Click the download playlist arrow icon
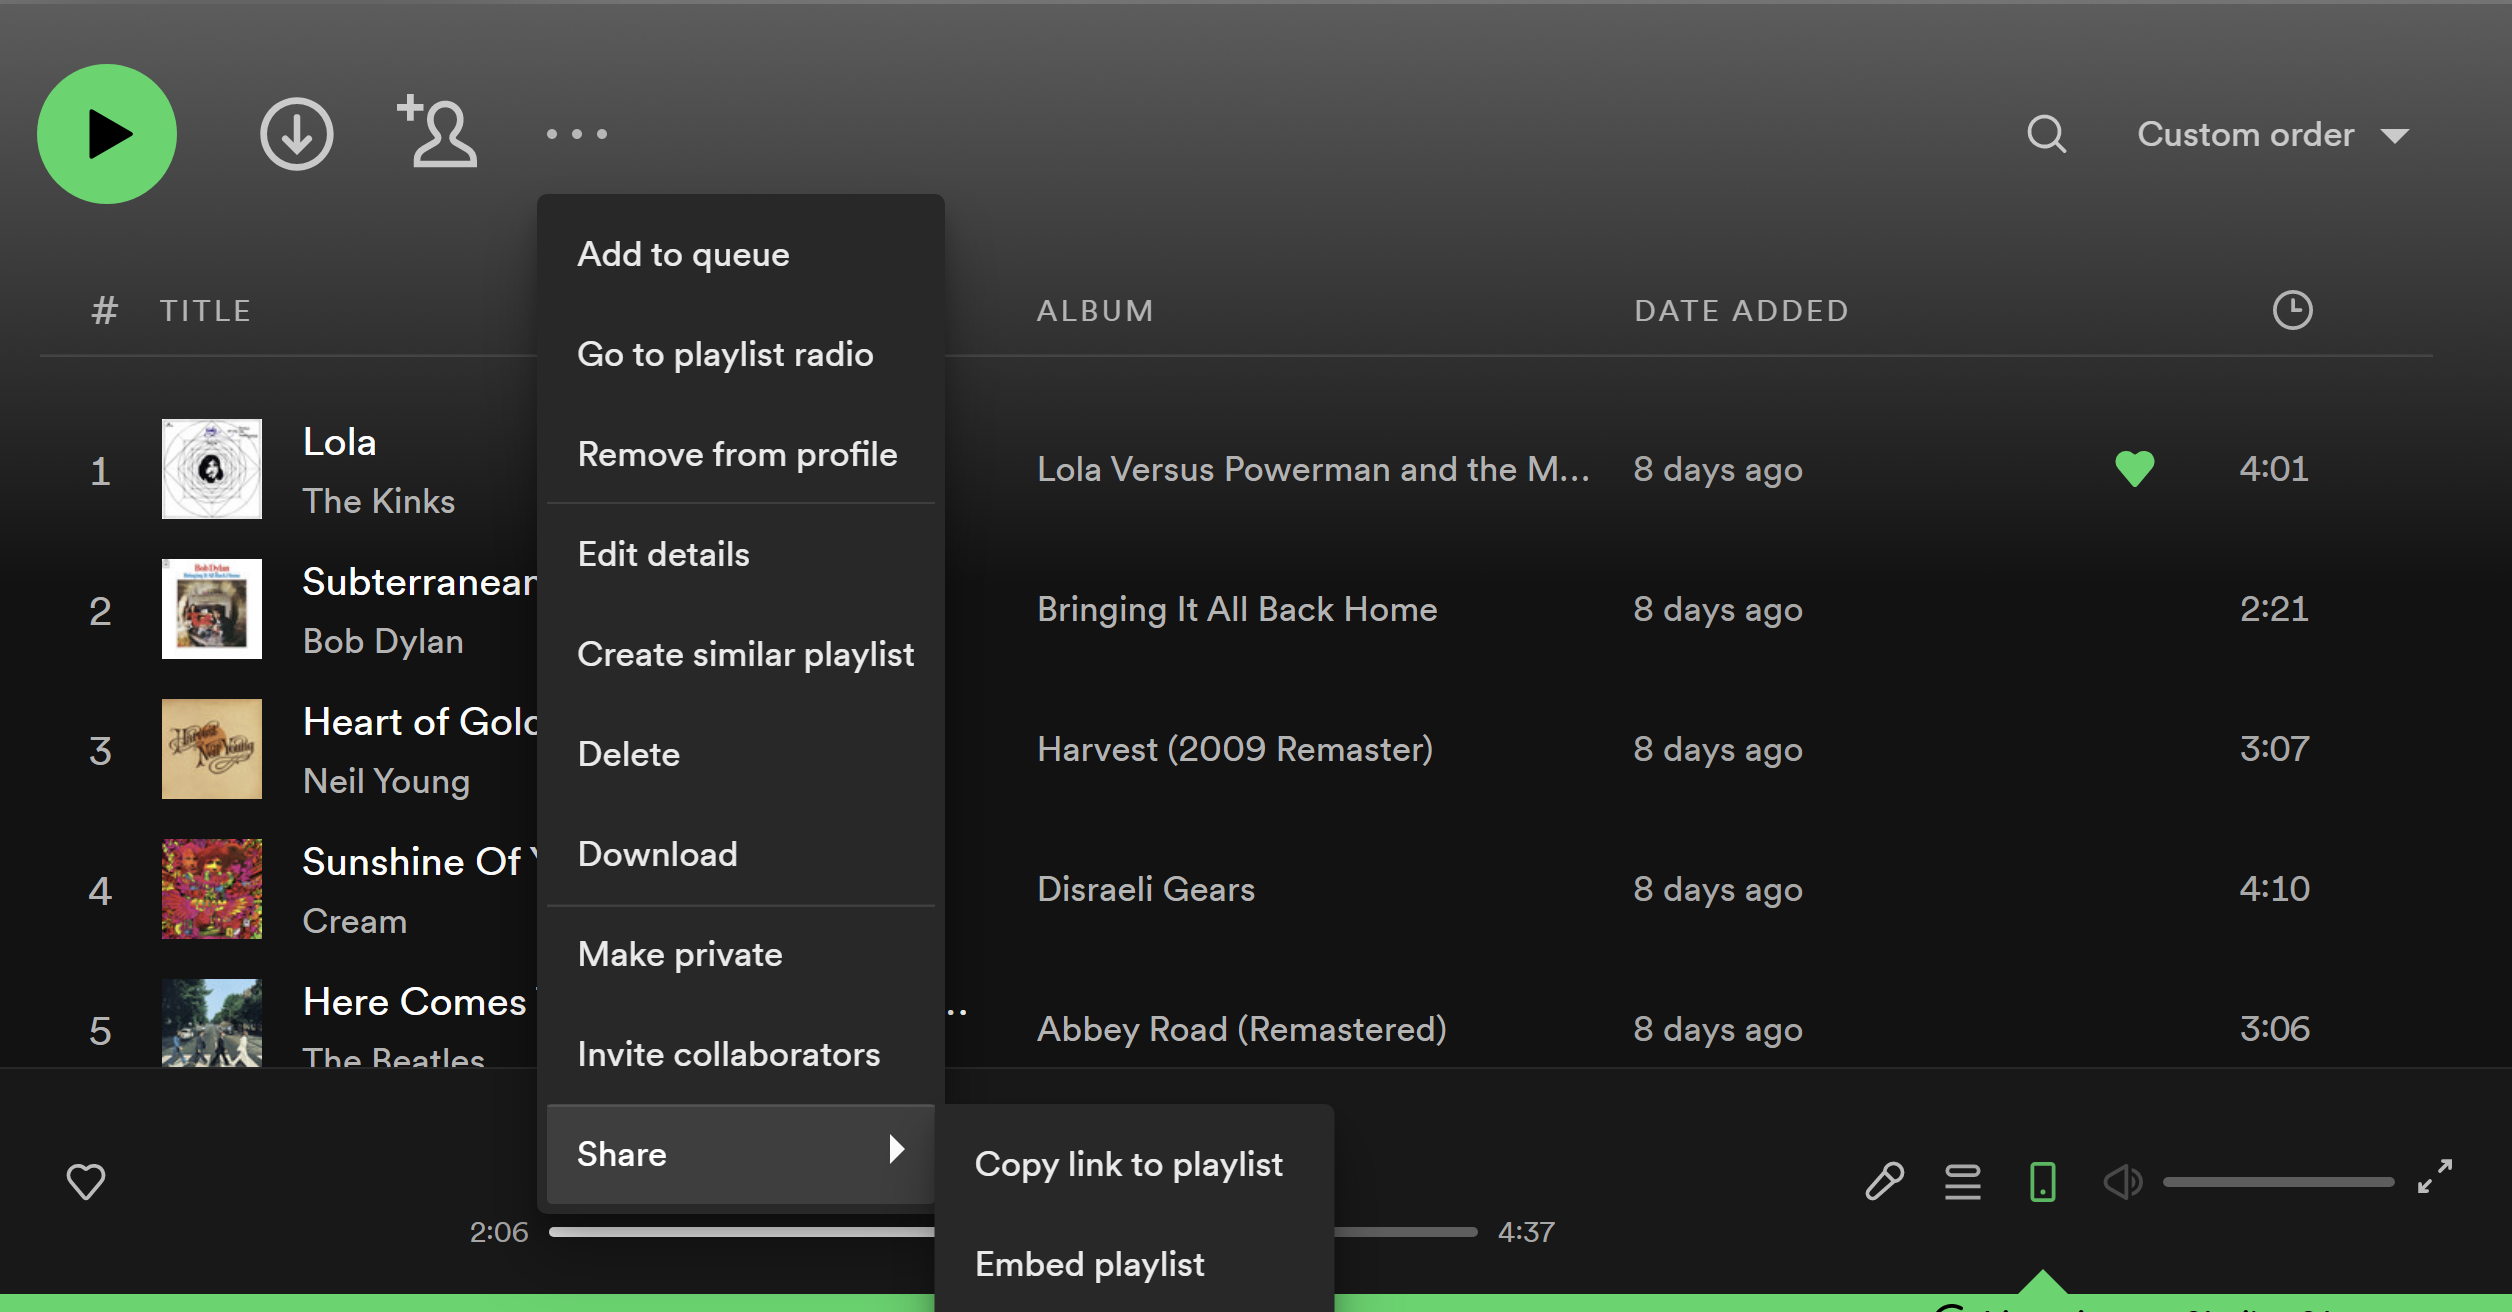Viewport: 2512px width, 1312px height. point(296,134)
